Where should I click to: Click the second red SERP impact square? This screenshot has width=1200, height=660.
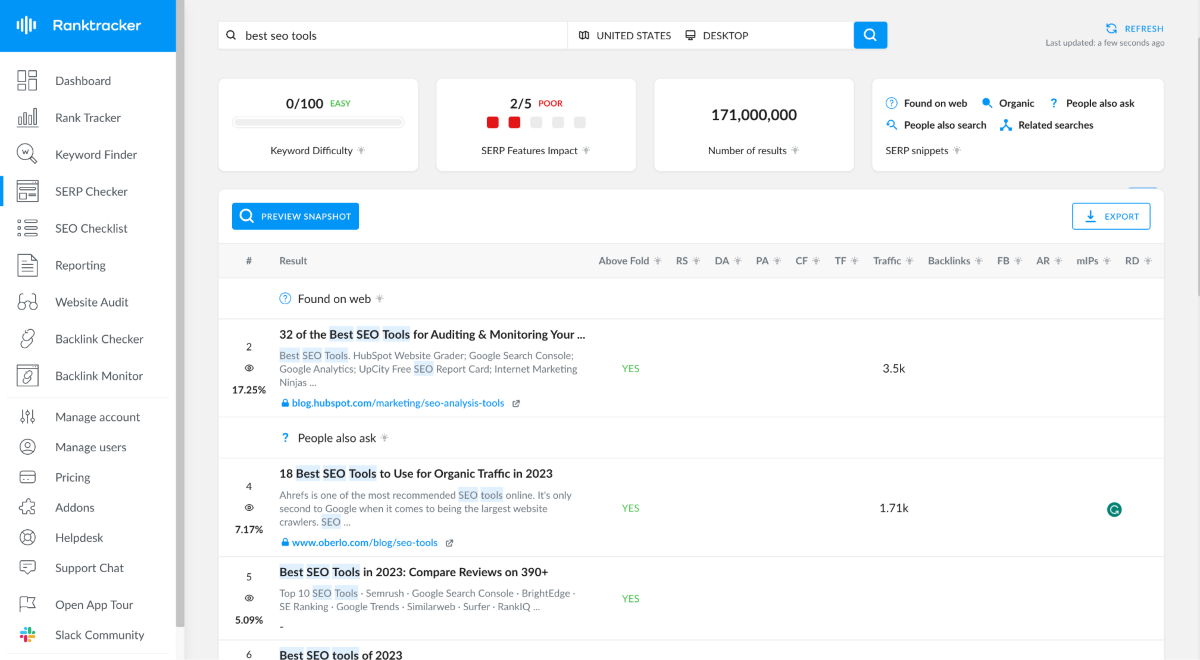pyautogui.click(x=514, y=123)
